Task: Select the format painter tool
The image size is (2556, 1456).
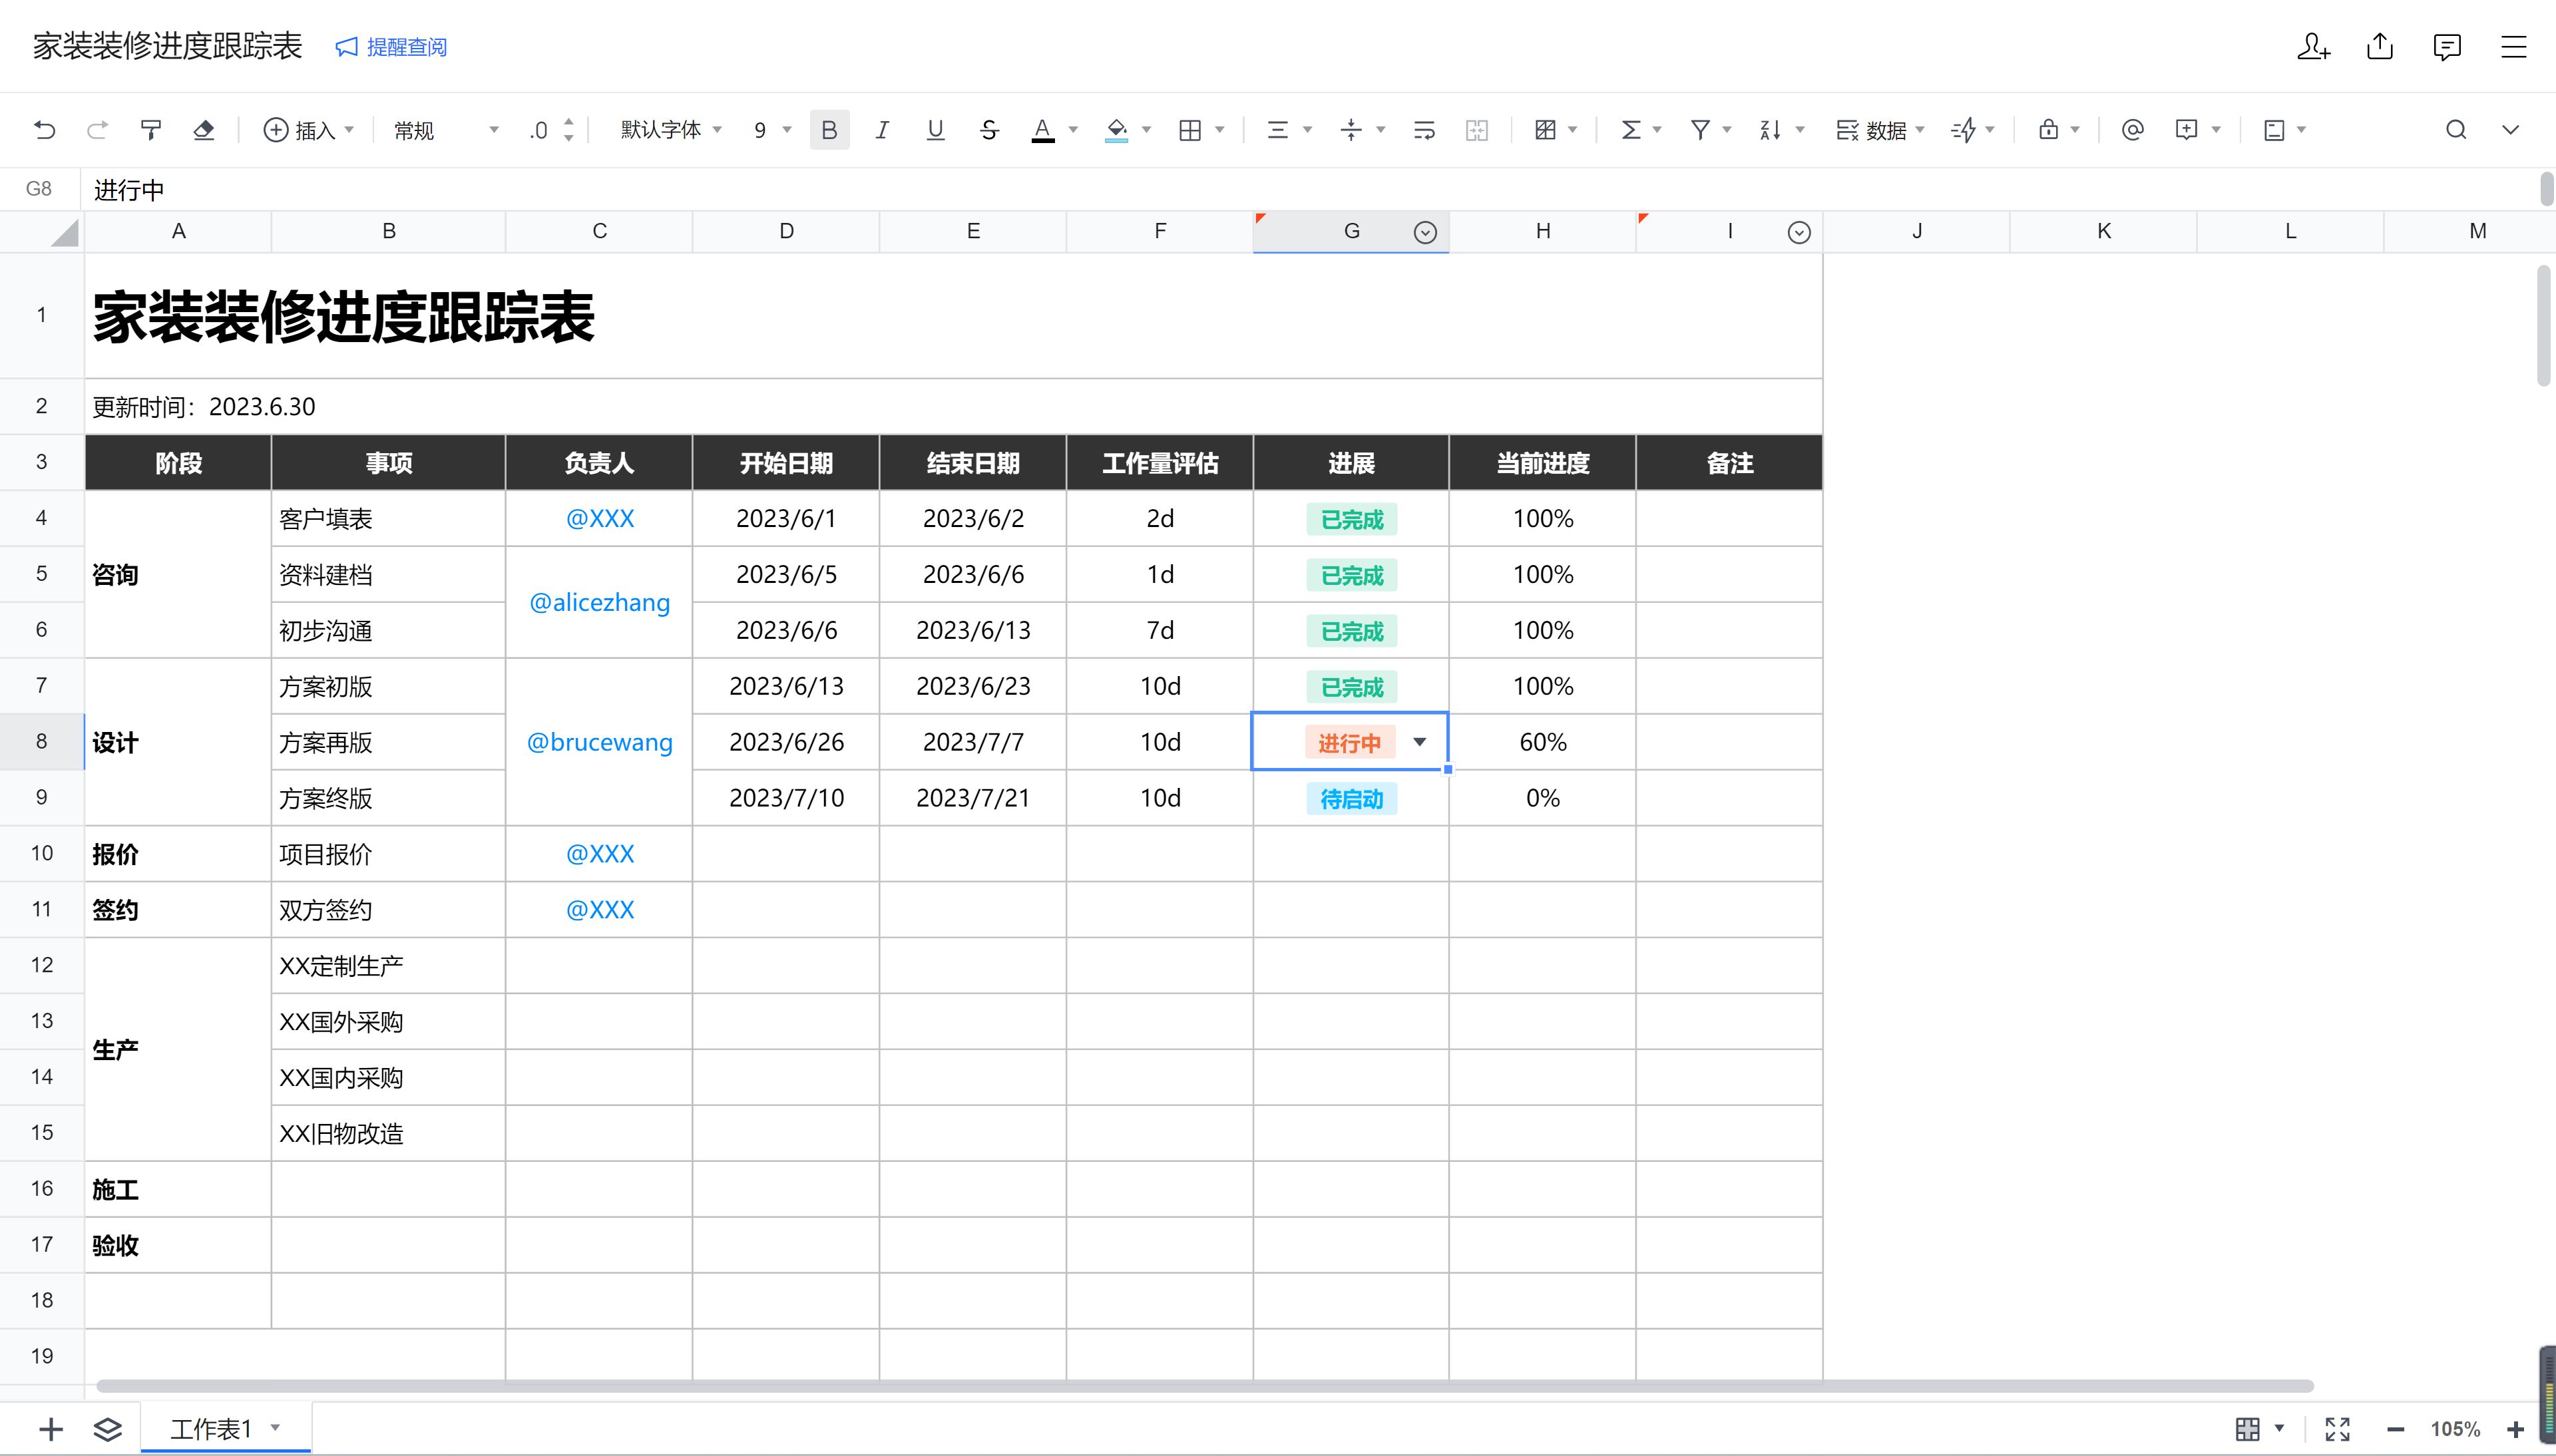Action: [x=151, y=130]
